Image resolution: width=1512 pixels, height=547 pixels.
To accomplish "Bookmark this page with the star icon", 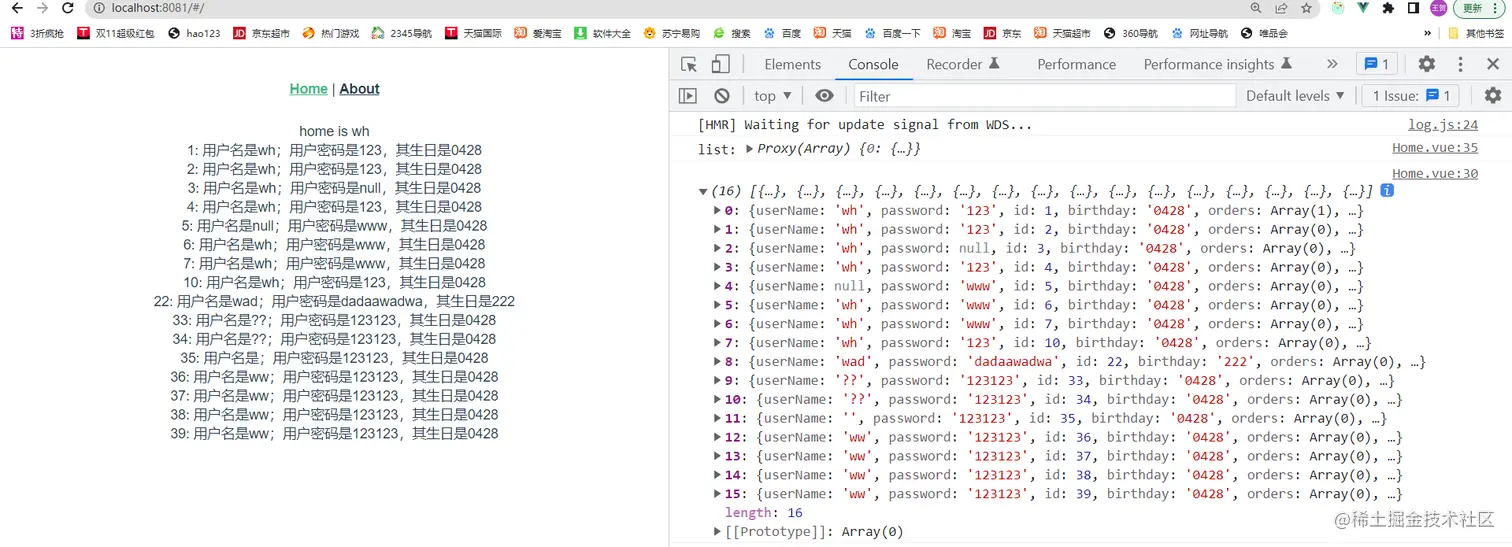I will (1306, 8).
